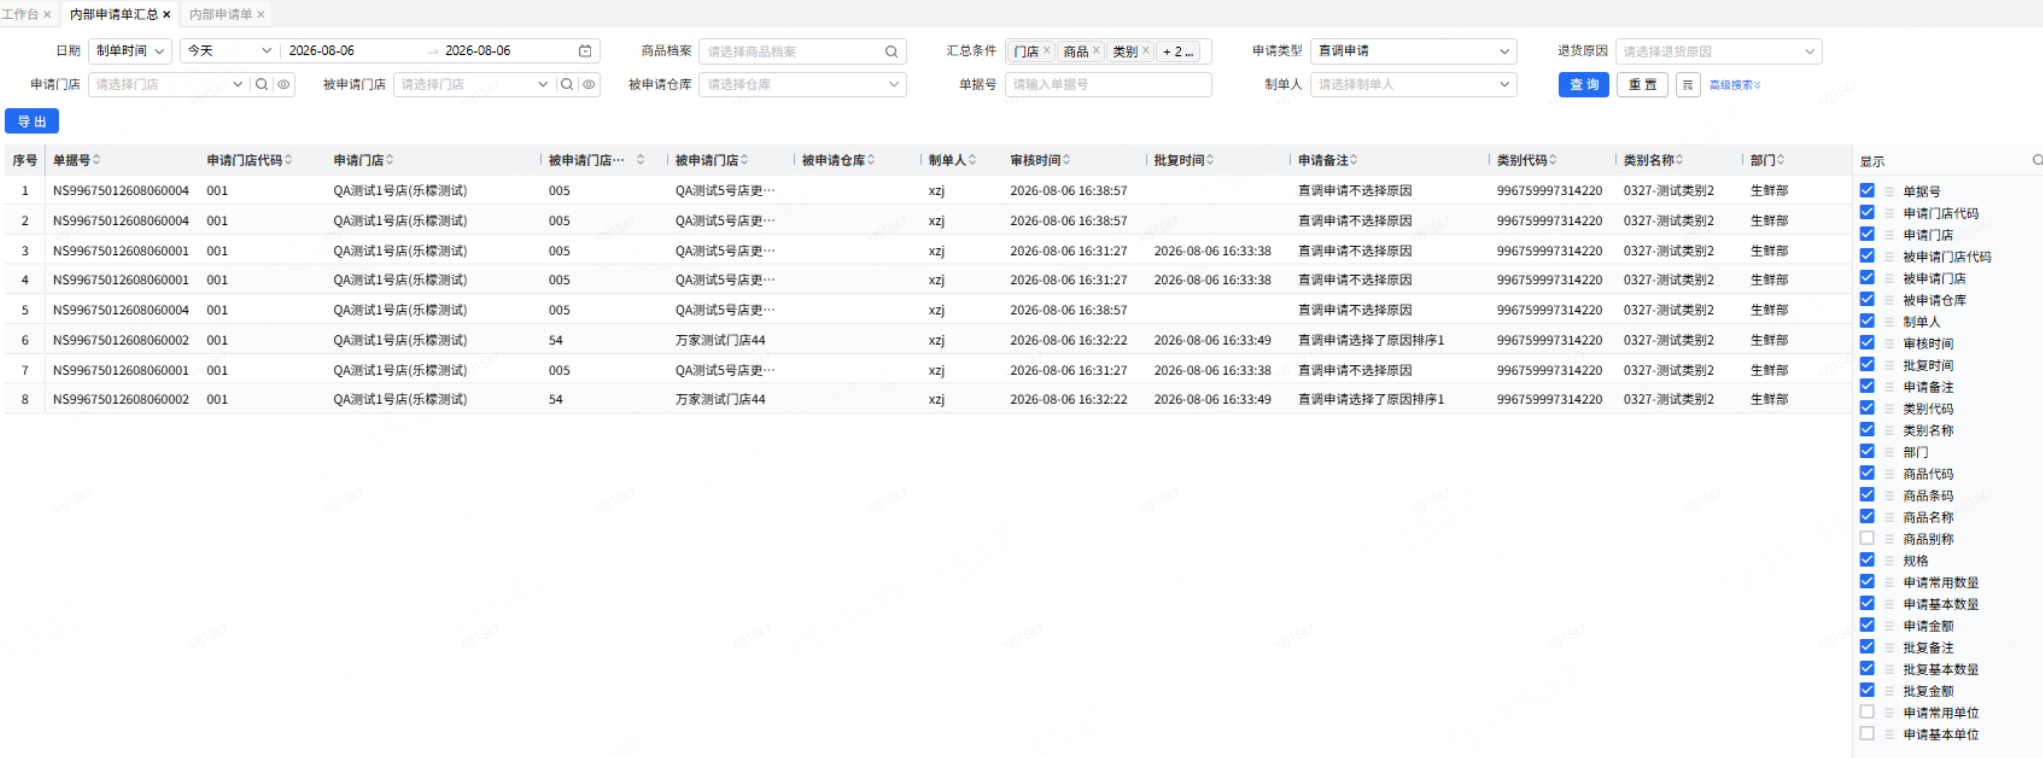Viewport: 2043px width, 758px height.
Task: Click the 查询 button
Action: coord(1583,85)
